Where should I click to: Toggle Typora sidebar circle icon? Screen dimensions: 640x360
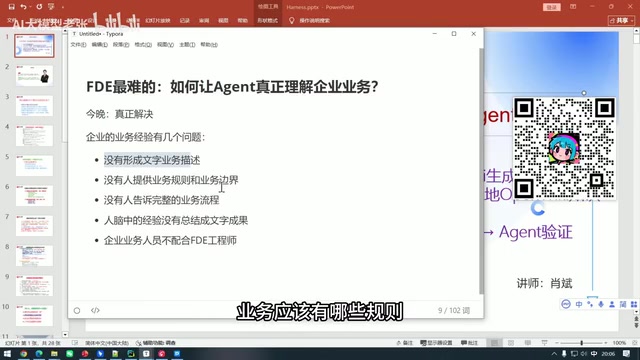coord(77,311)
